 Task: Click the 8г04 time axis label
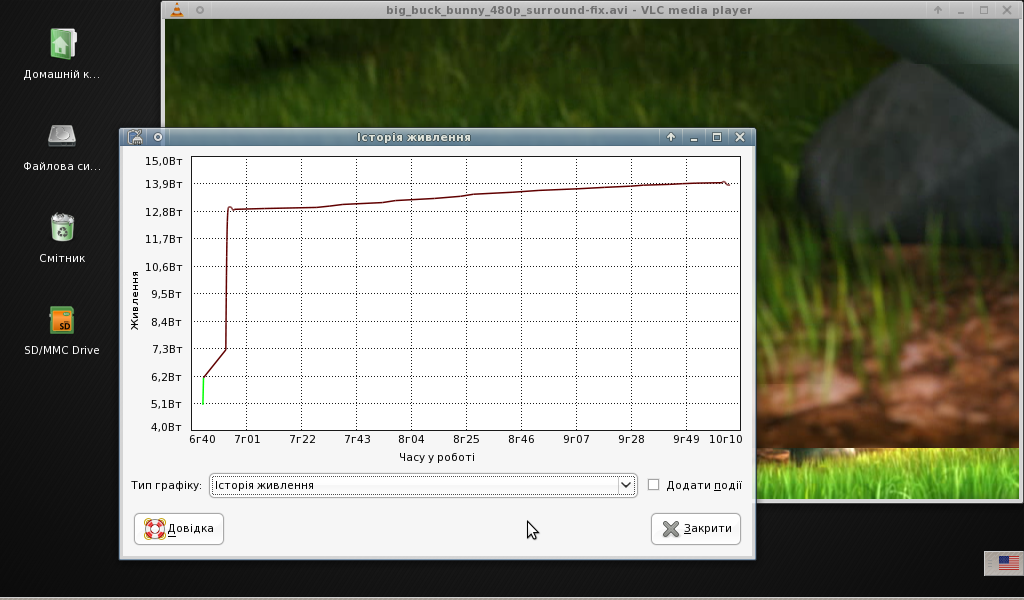[411, 439]
